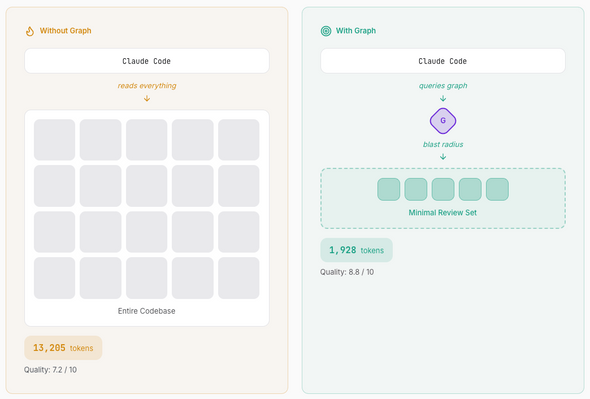
Task: Select the Claude Code box in the Without Graph panel
Action: [147, 61]
